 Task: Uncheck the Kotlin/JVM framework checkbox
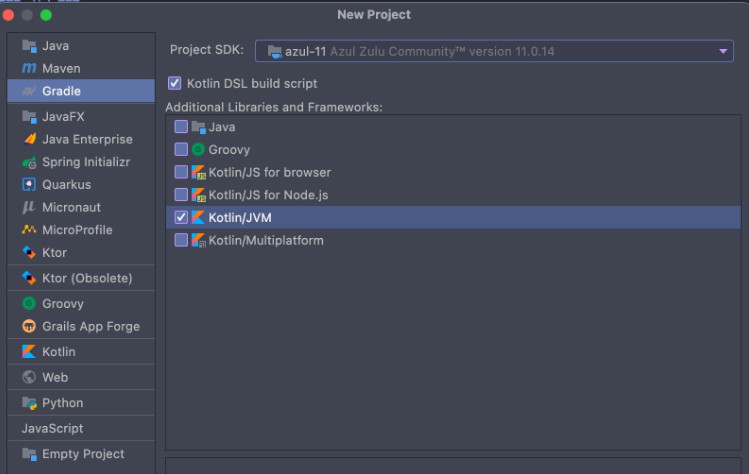(x=181, y=217)
